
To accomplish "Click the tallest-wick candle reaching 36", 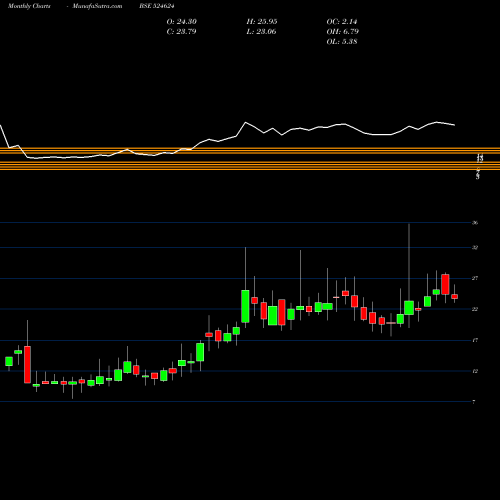I will 409,308.
